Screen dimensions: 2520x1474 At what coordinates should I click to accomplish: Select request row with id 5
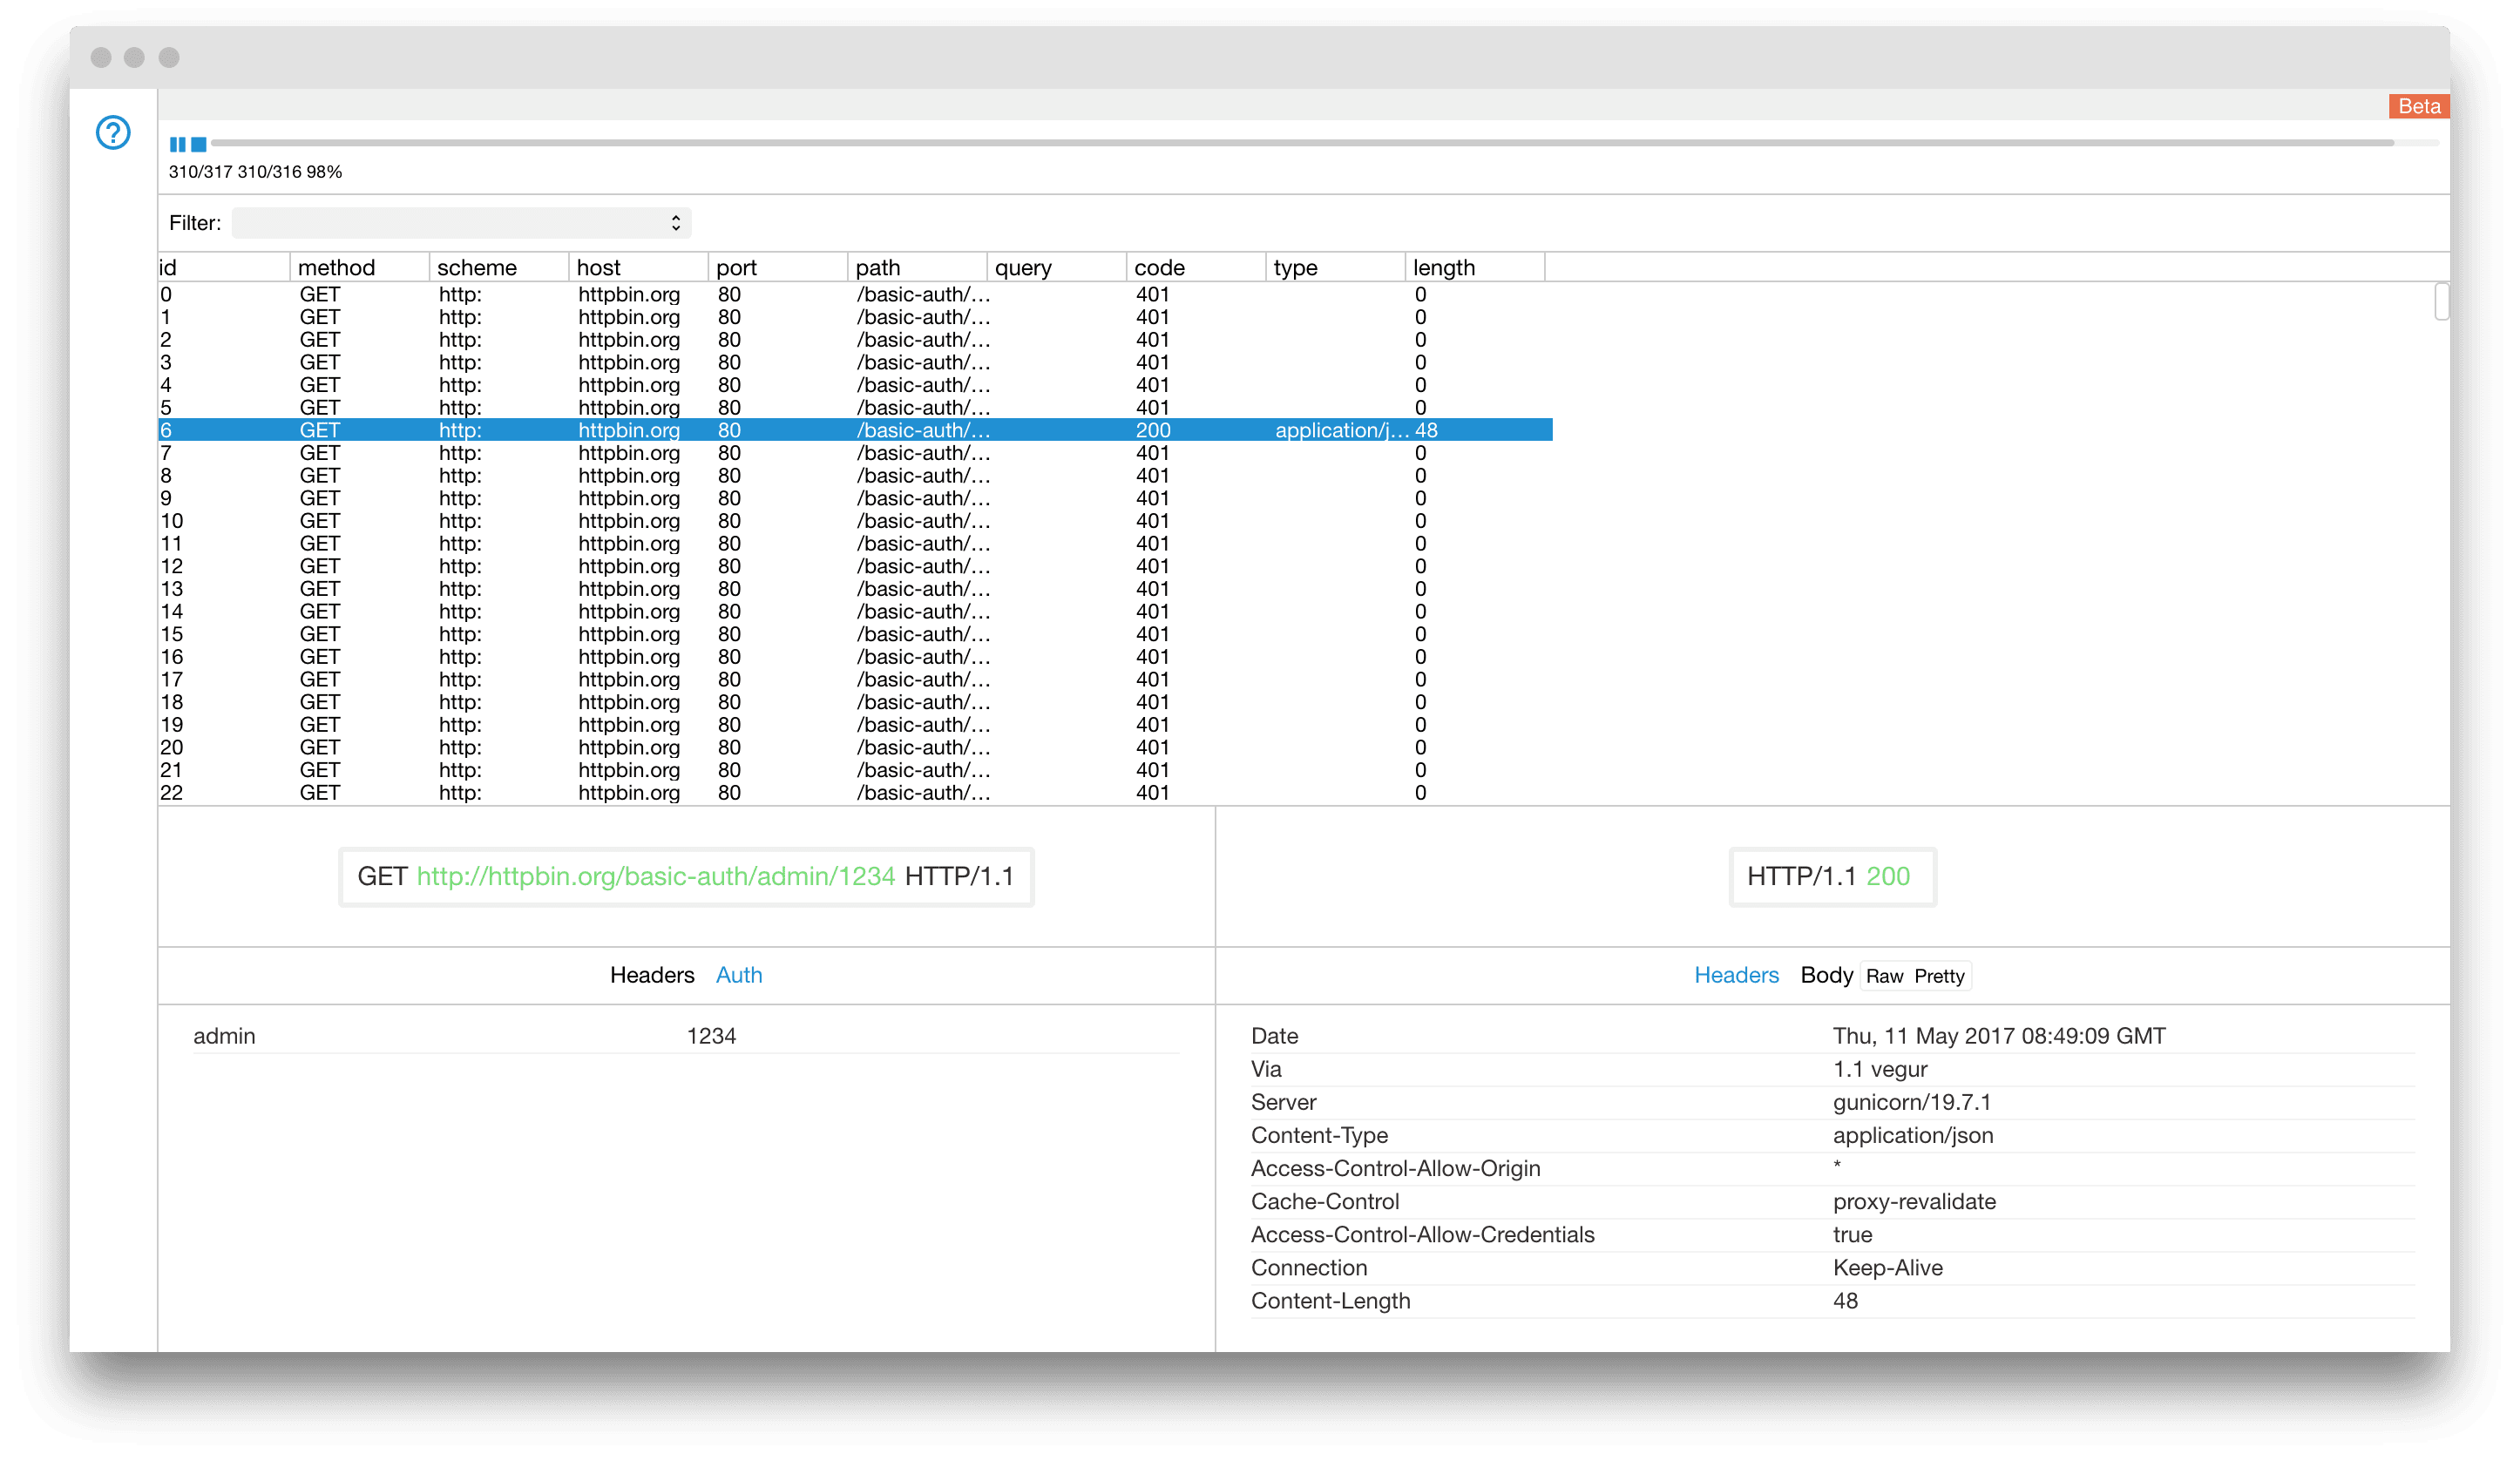click(855, 407)
